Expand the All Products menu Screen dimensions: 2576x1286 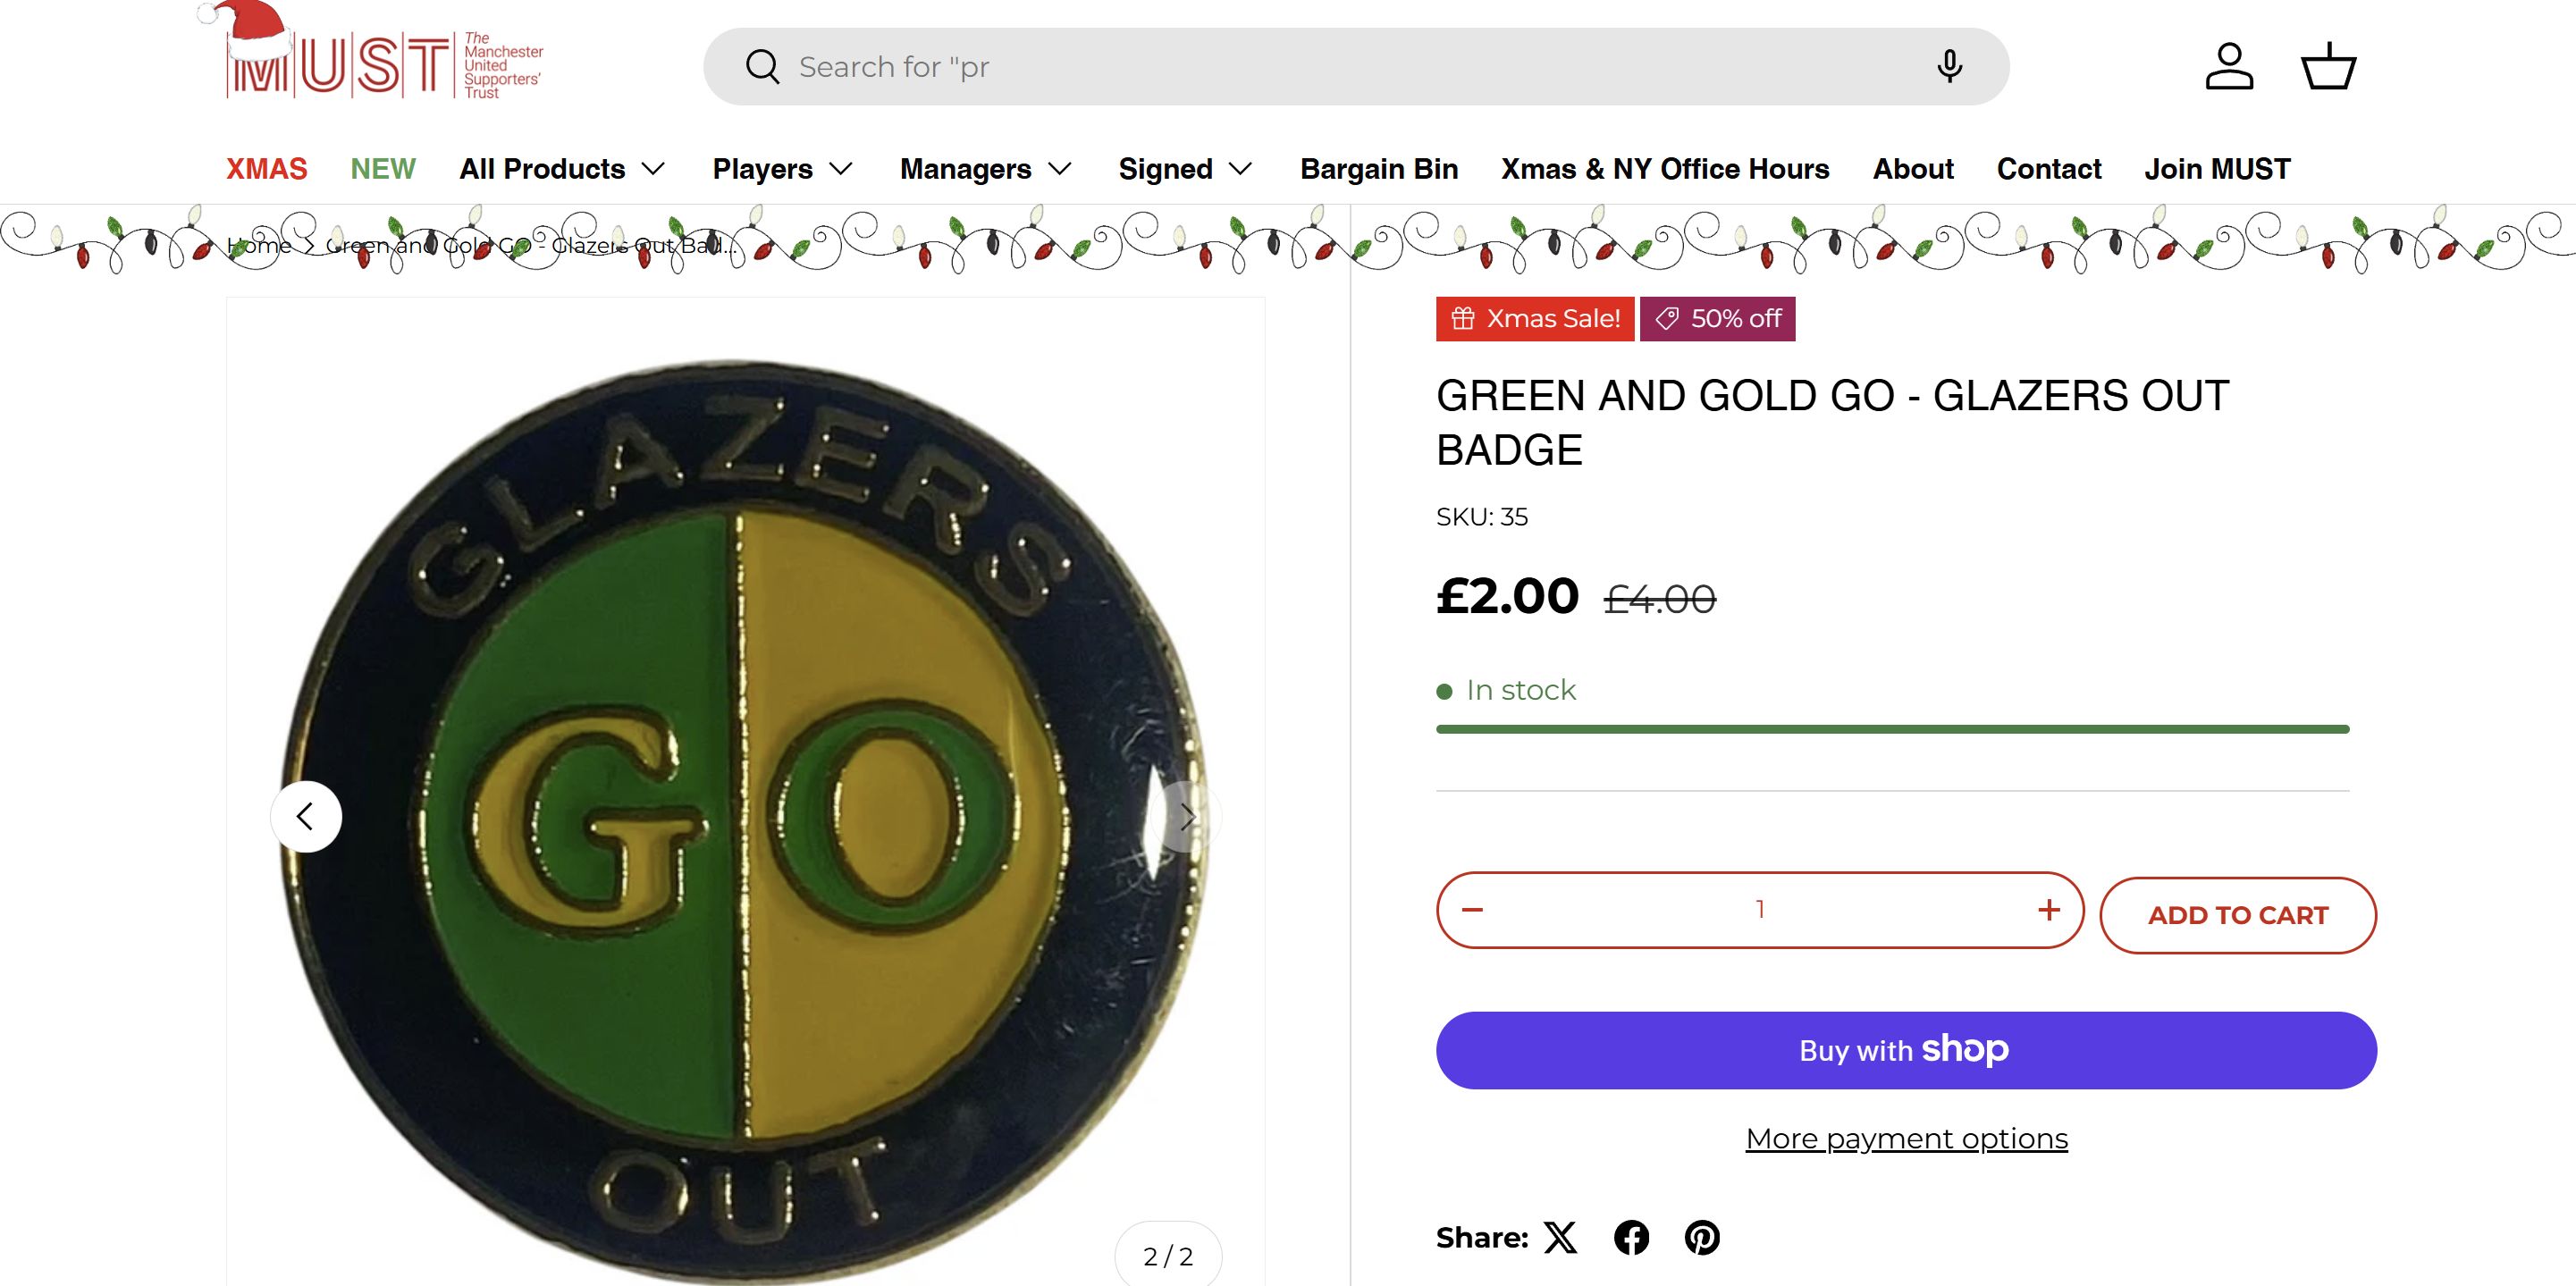pos(562,169)
